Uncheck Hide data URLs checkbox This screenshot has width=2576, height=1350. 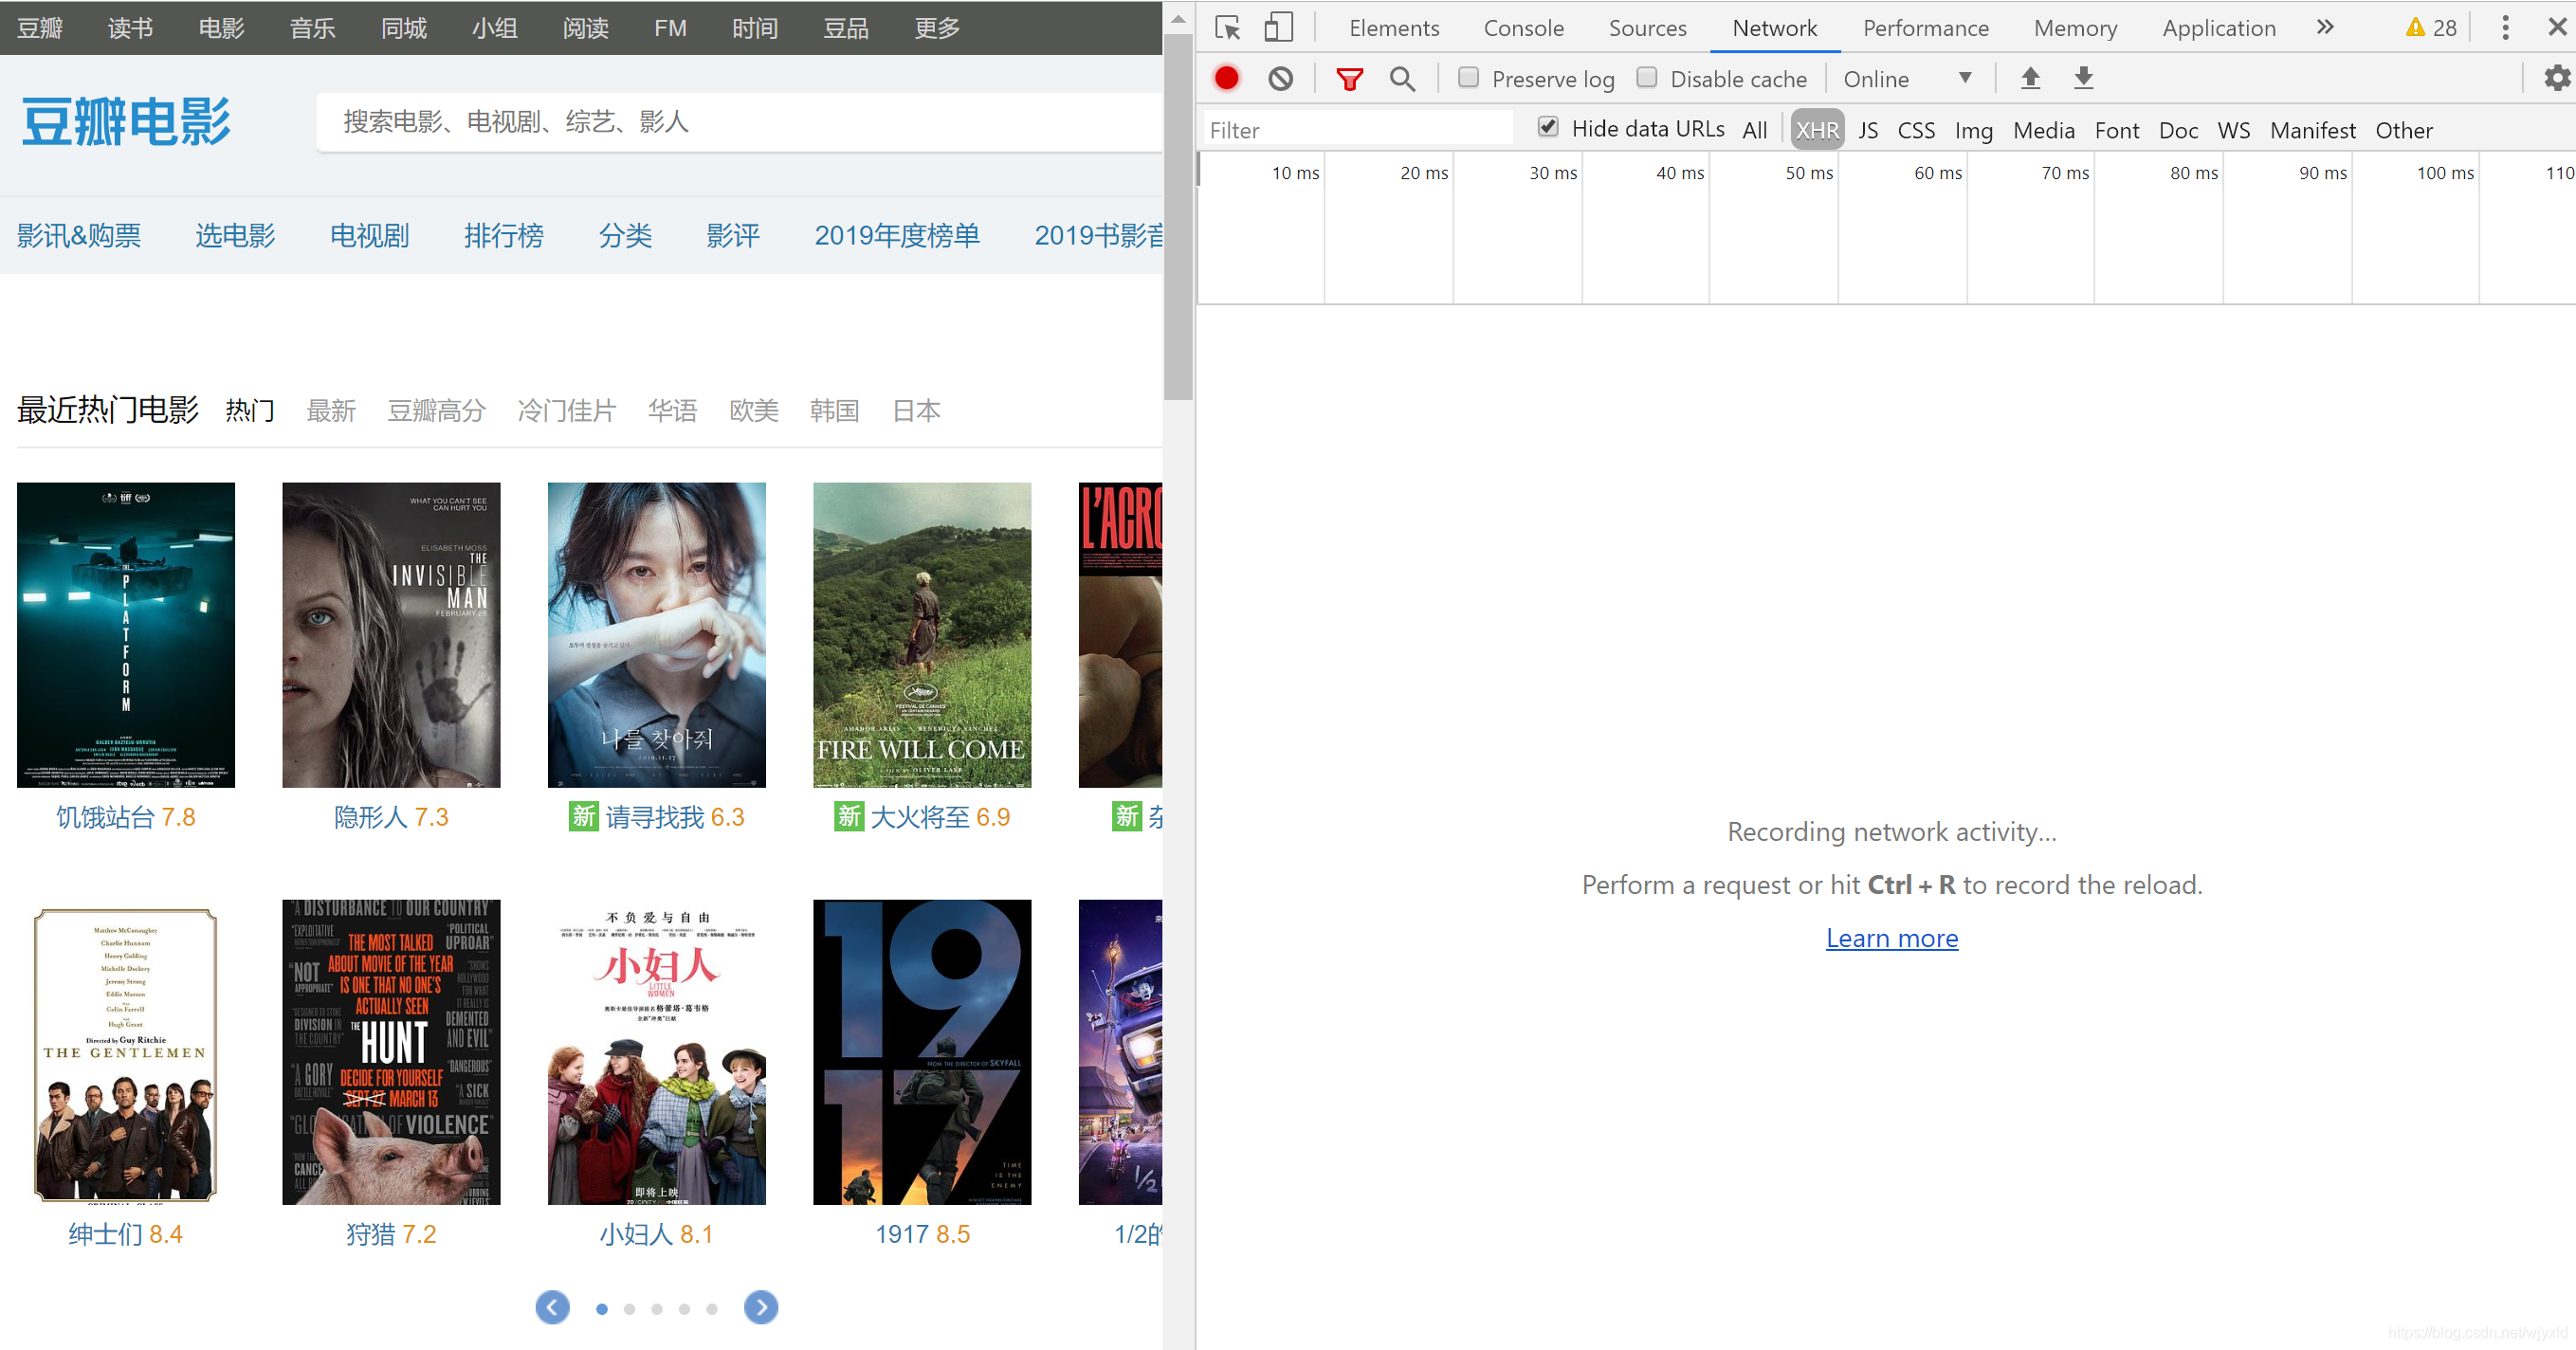click(1547, 127)
